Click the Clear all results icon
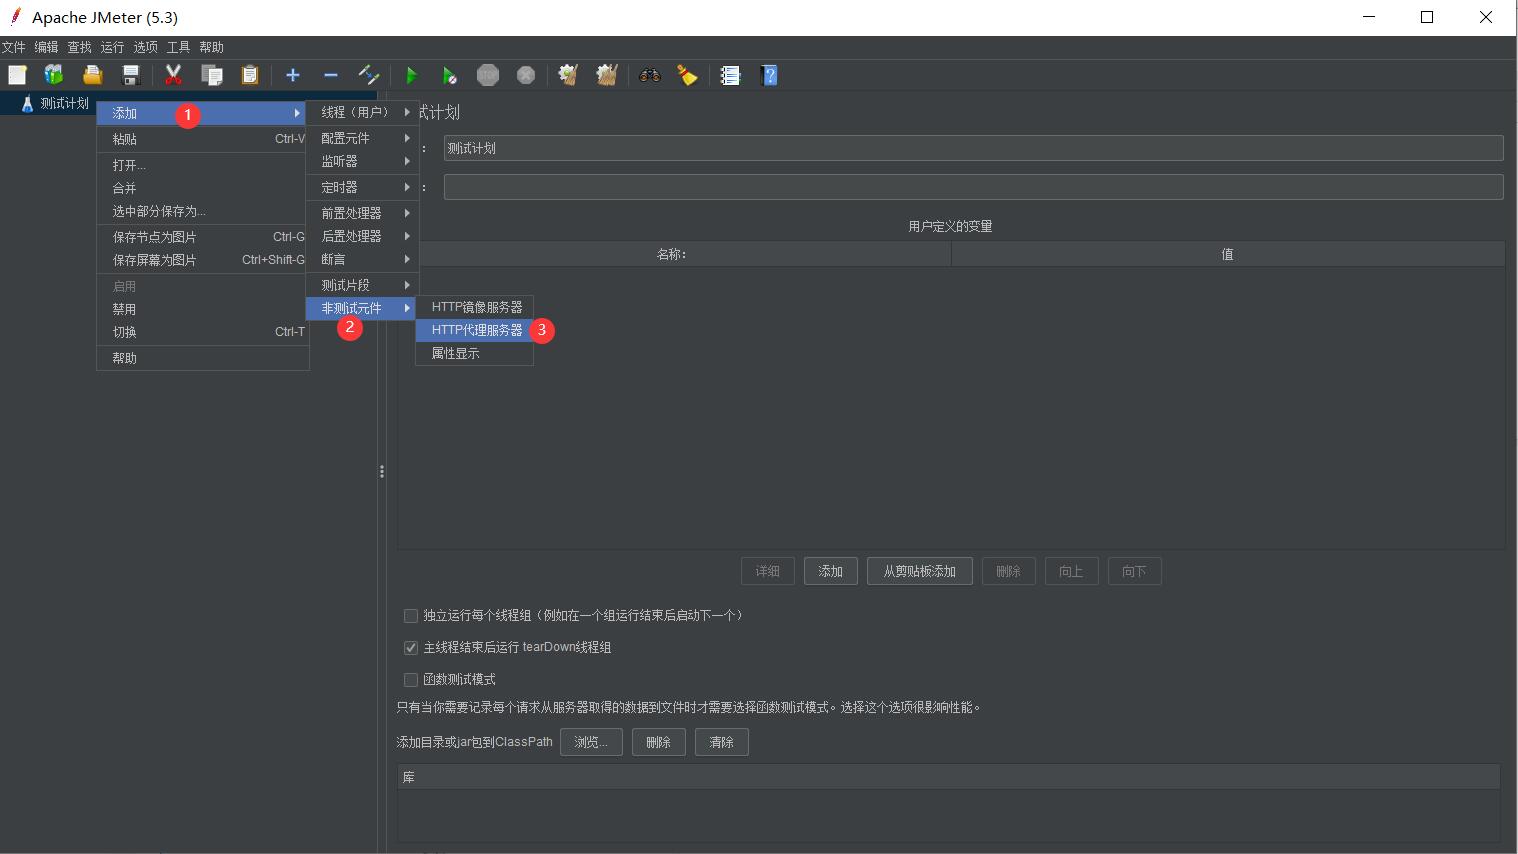Screen dimensions: 1518x854 [x=606, y=75]
